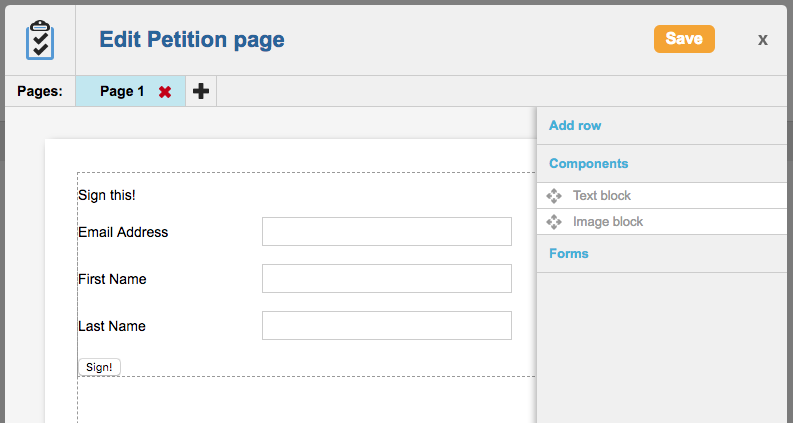
Task: Collapse the Components section
Action: click(x=588, y=163)
